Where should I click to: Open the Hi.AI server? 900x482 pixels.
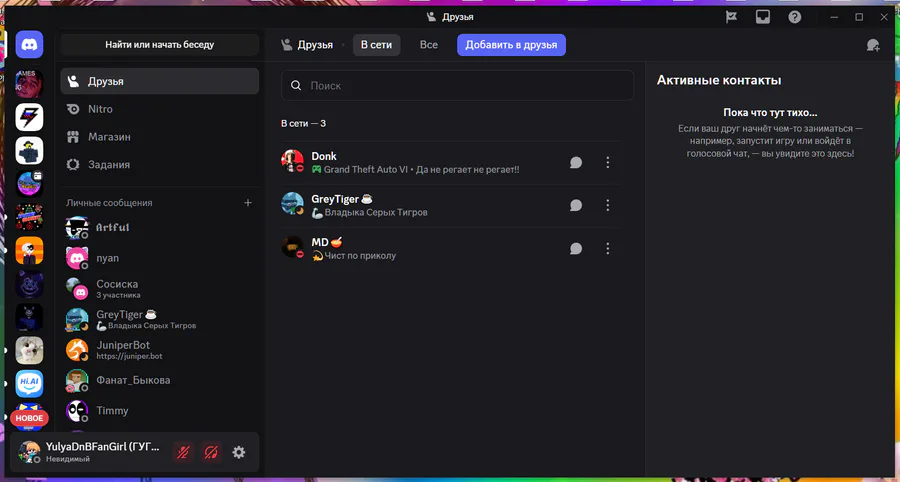[29, 384]
